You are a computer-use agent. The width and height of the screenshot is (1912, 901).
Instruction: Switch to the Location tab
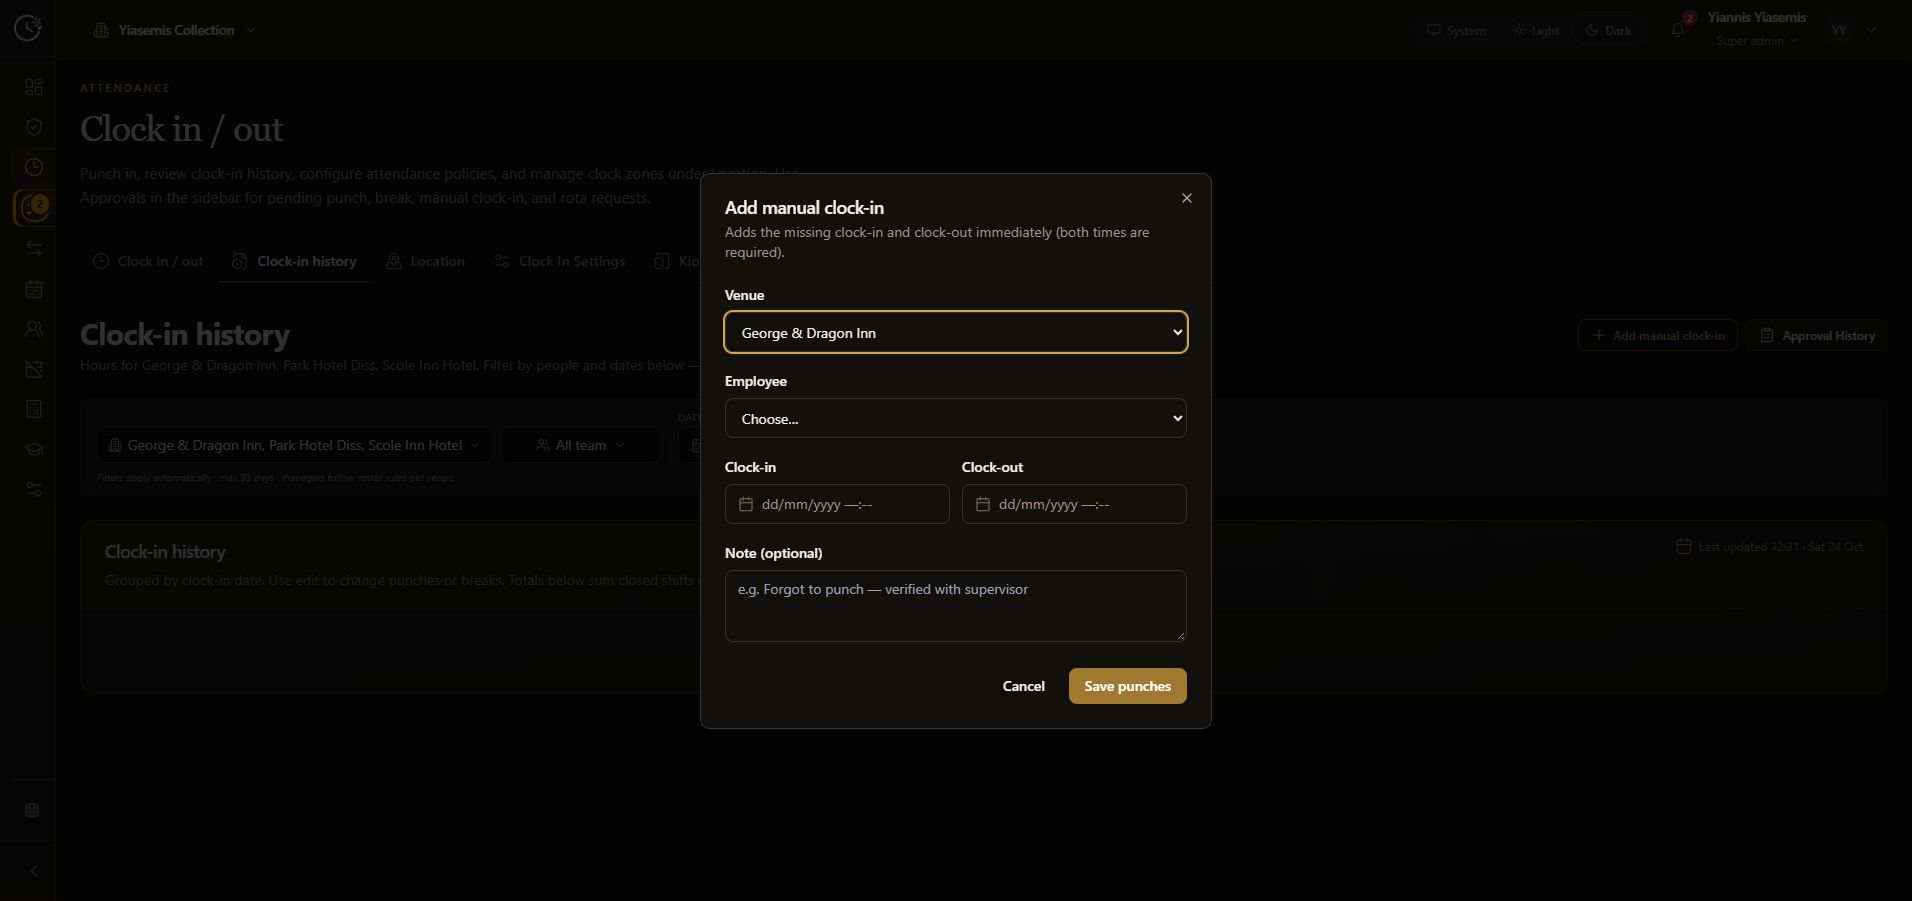tap(425, 261)
